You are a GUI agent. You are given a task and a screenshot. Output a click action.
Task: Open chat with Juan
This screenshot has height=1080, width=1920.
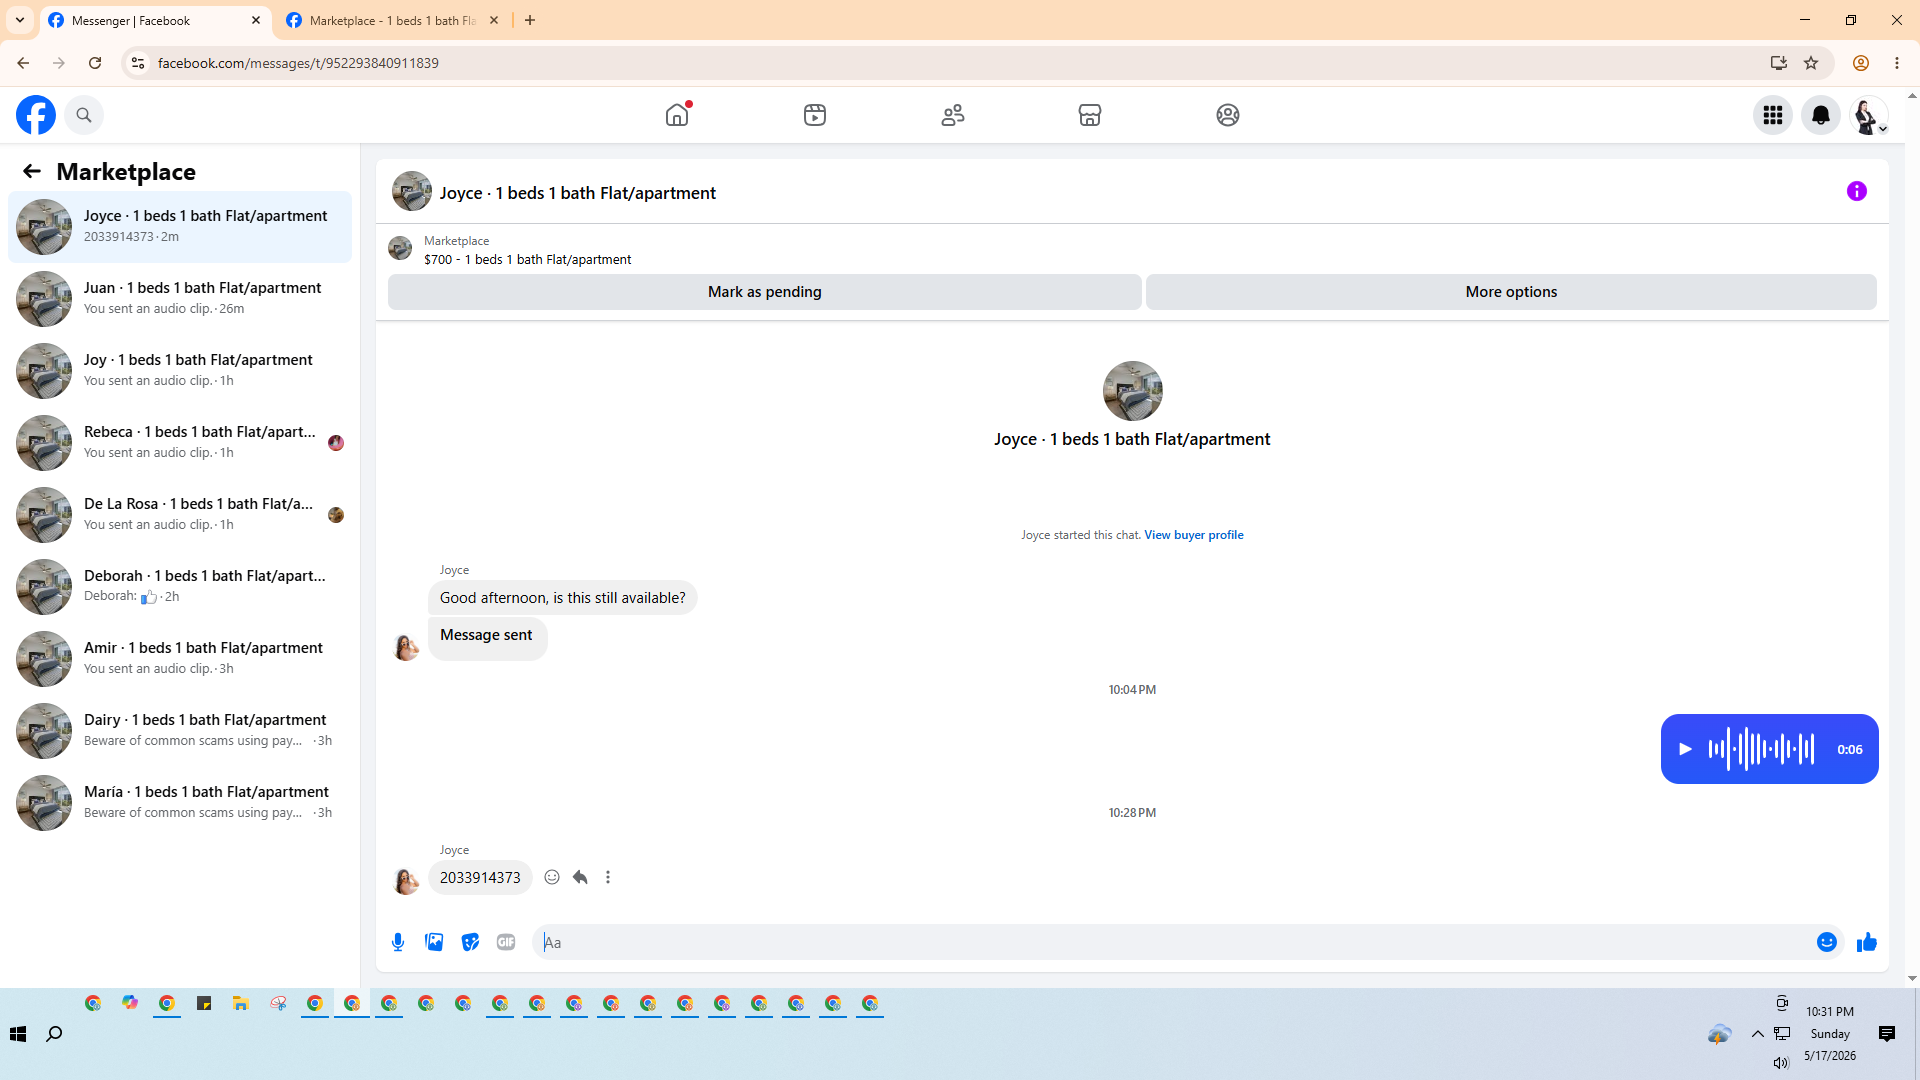[180, 299]
